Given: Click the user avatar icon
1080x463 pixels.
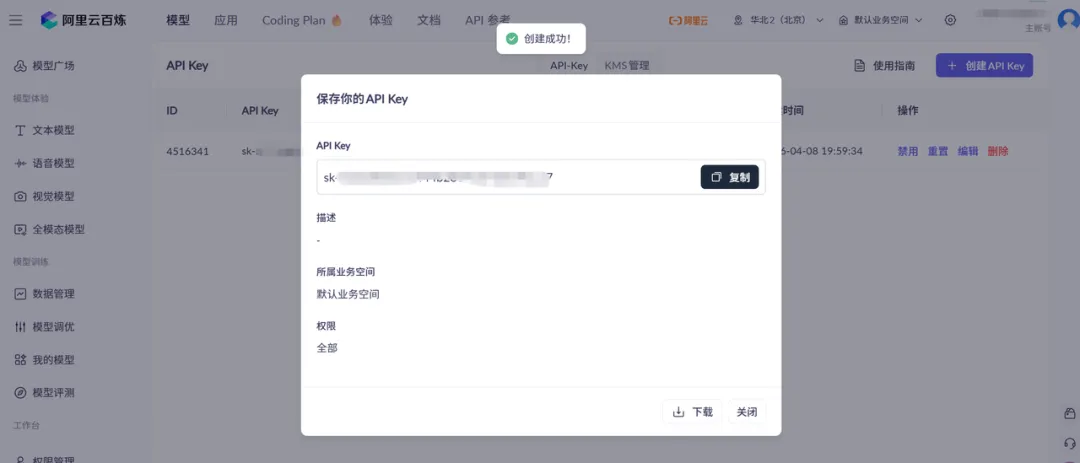Looking at the screenshot, I should click(x=1068, y=19).
